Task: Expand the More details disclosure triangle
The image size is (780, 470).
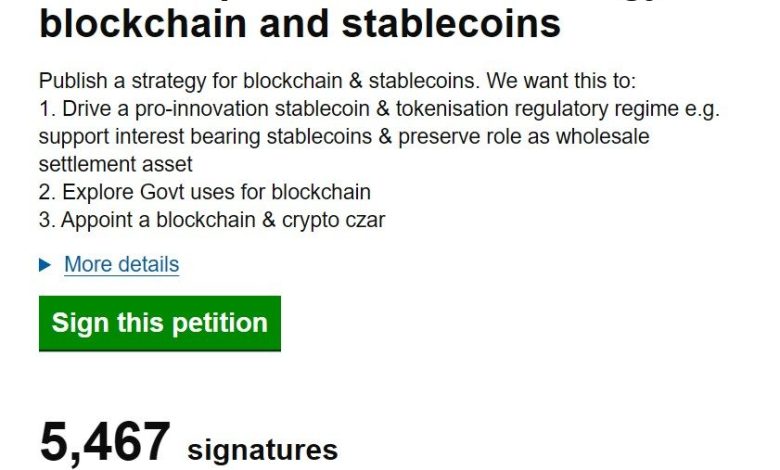Action: tap(45, 265)
